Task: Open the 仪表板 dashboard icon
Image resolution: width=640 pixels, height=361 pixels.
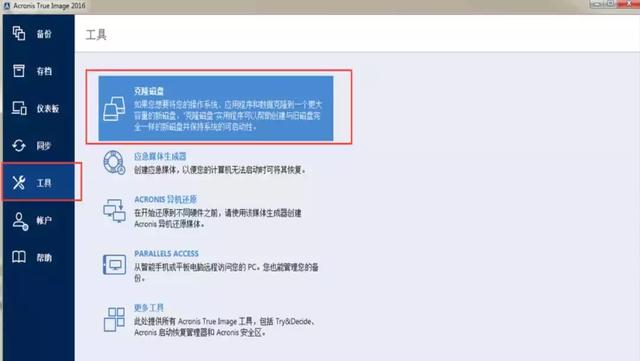Action: [x=19, y=108]
